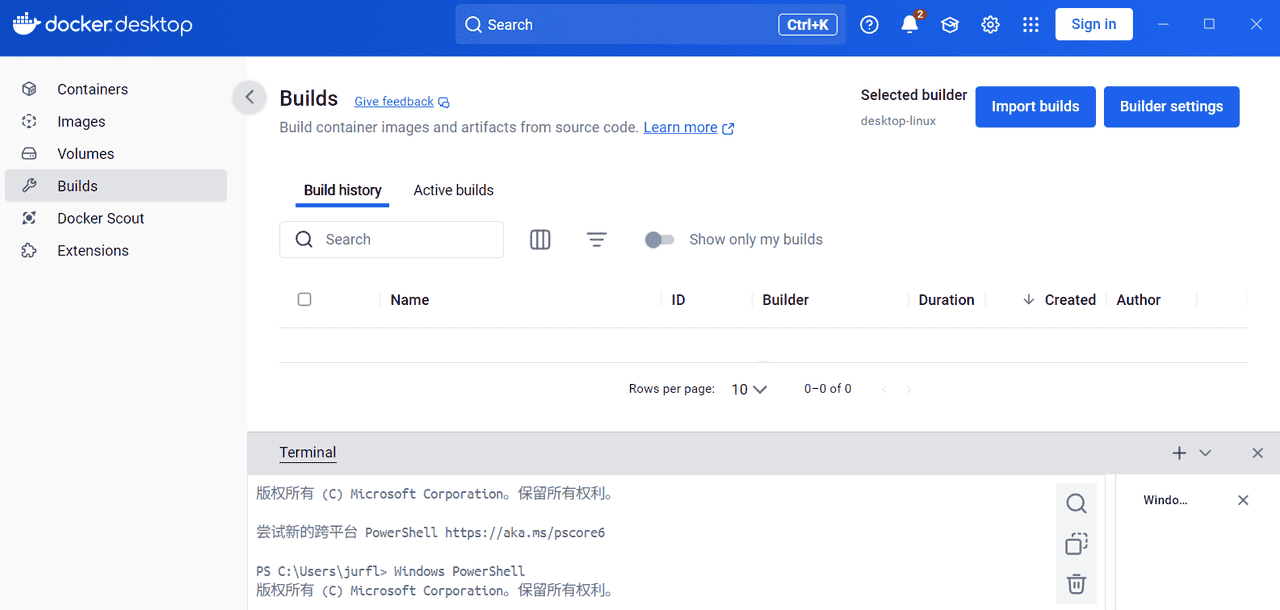Screen dimensions: 1280x610
Task: Open the apps grid icon
Action: click(x=1031, y=25)
